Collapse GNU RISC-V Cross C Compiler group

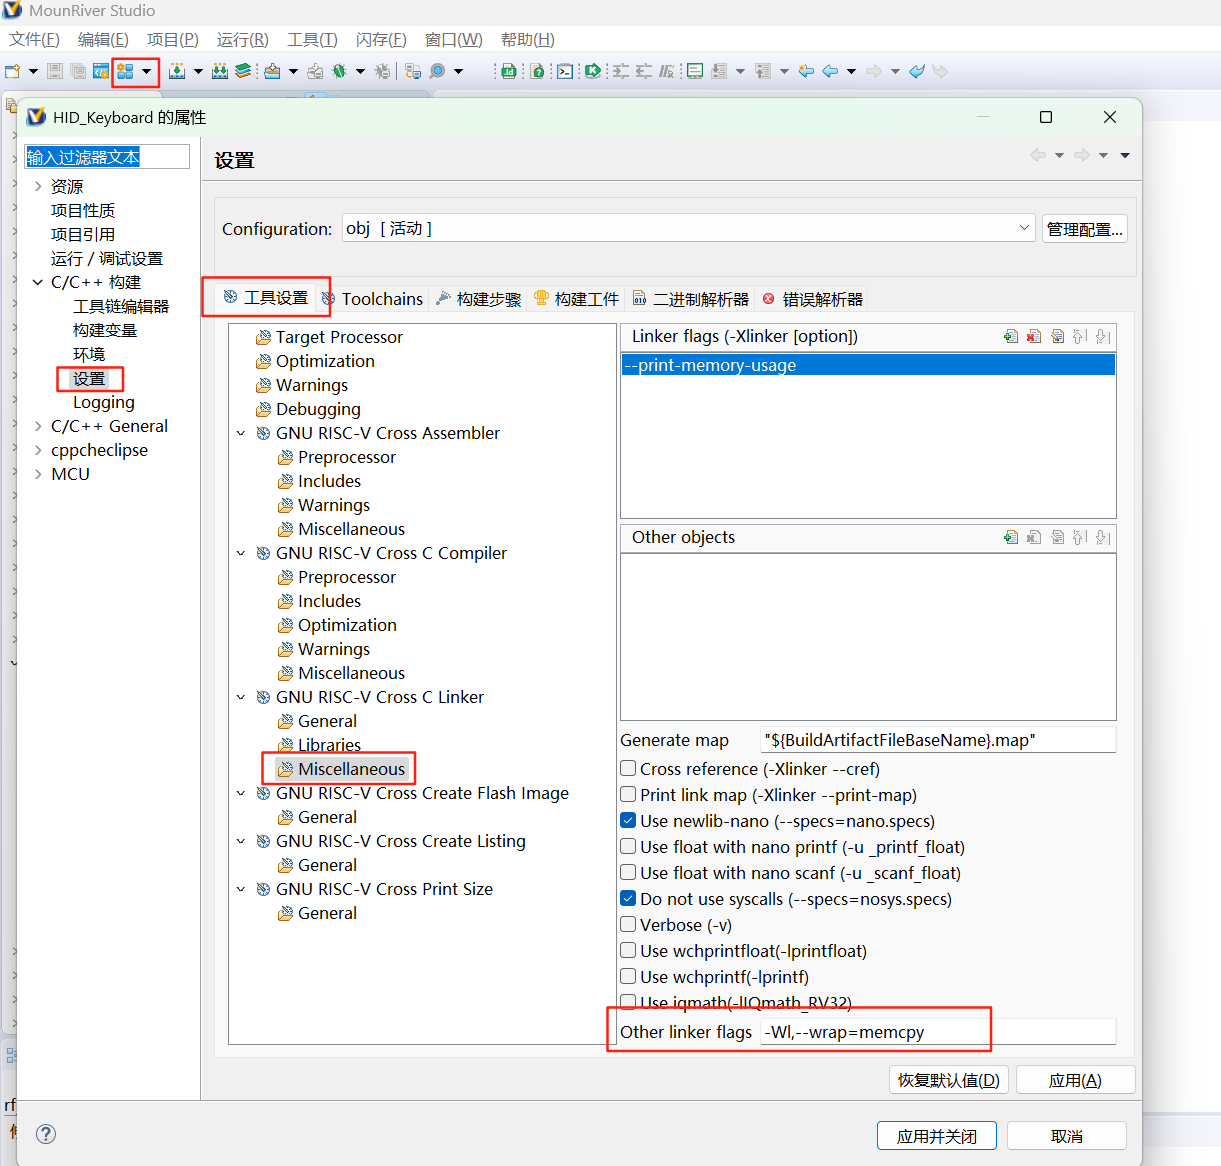coord(241,553)
